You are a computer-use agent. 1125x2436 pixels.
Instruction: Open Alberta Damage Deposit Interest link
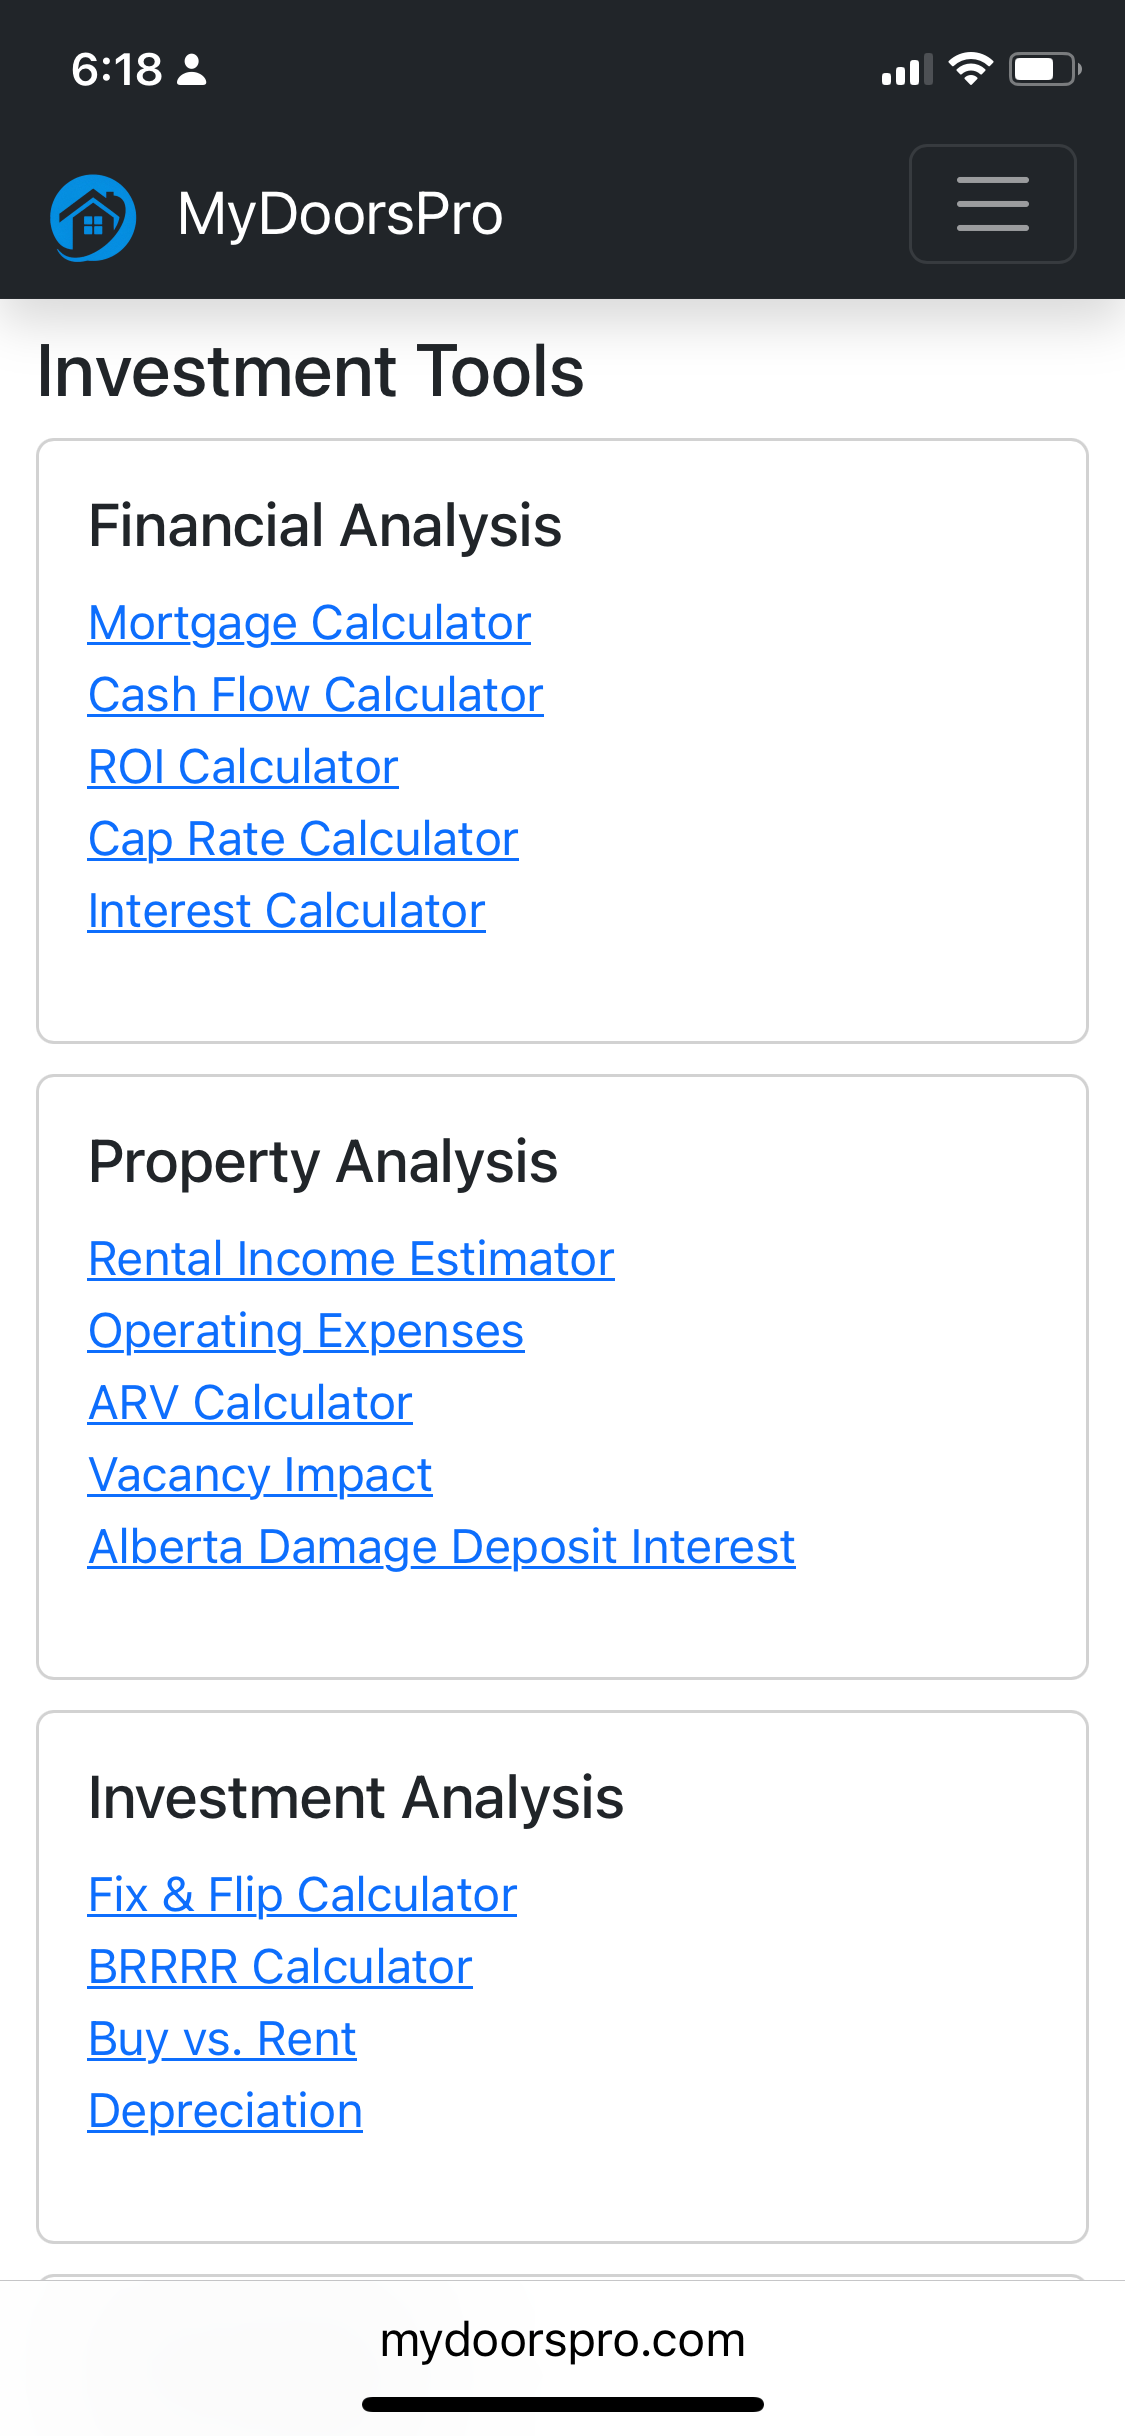[441, 1547]
